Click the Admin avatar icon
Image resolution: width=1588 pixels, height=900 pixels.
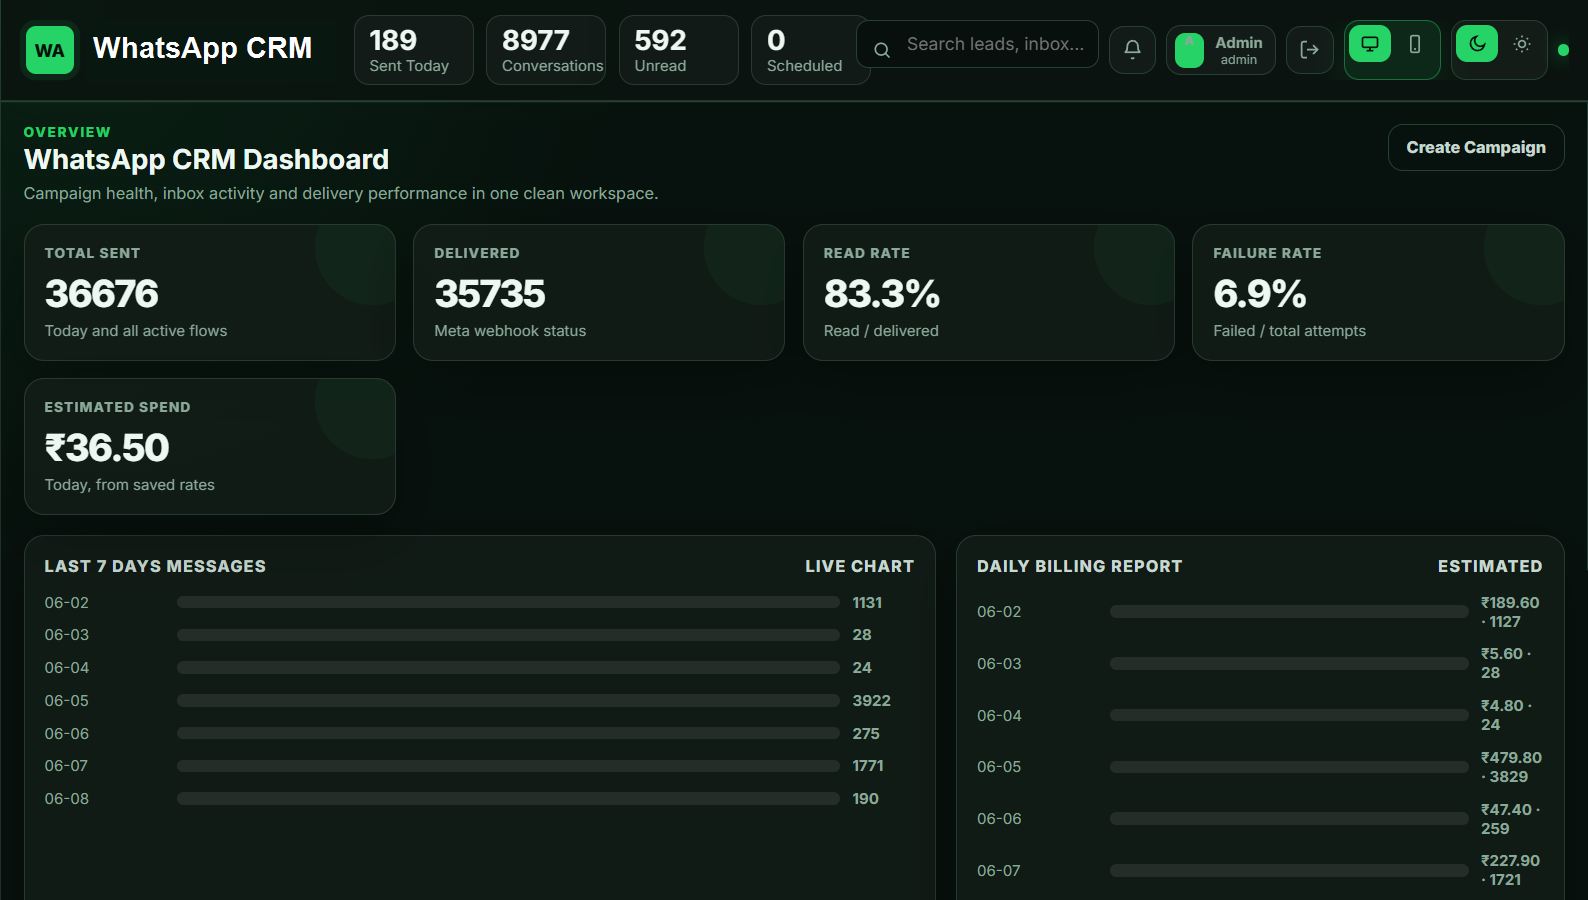[x=1189, y=50]
